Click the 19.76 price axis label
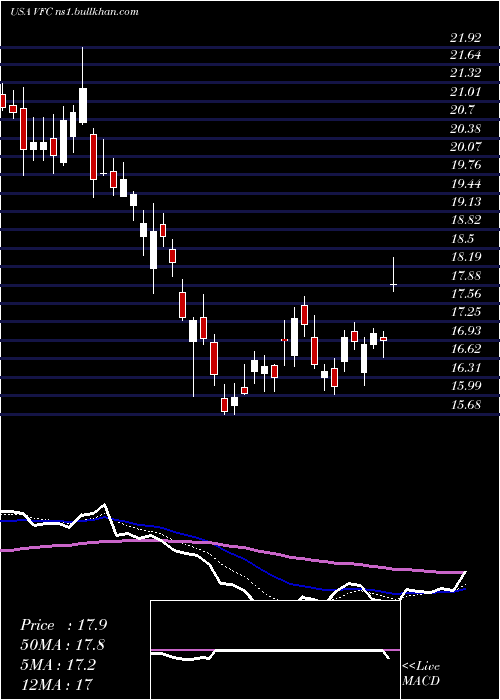Image resolution: width=500 pixels, height=700 pixels. click(x=465, y=165)
